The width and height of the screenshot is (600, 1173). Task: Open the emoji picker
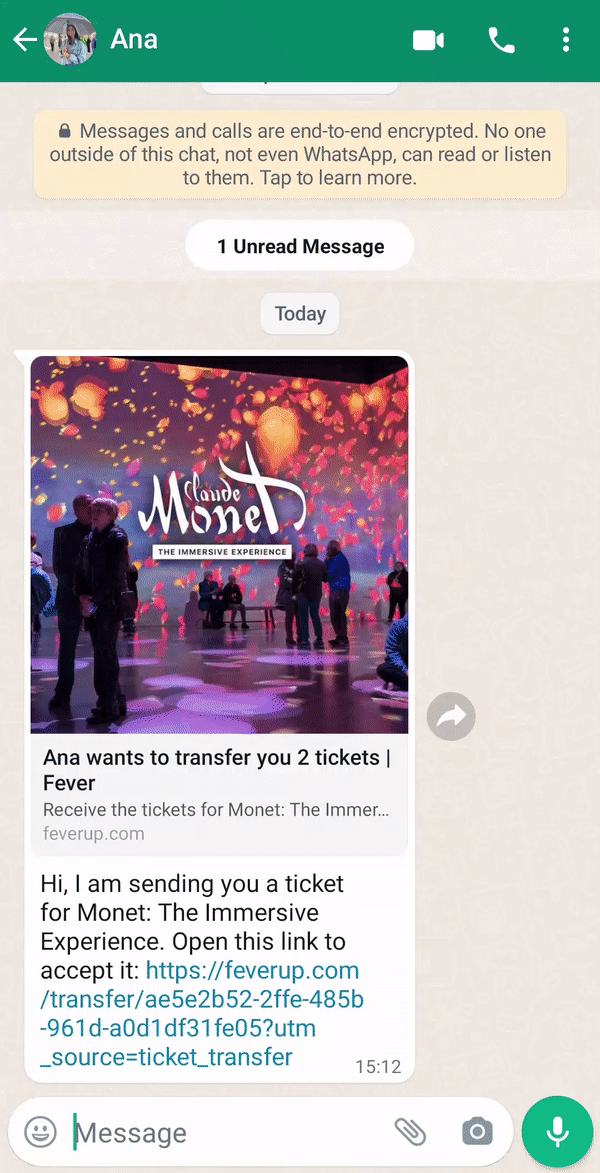pos(40,1132)
